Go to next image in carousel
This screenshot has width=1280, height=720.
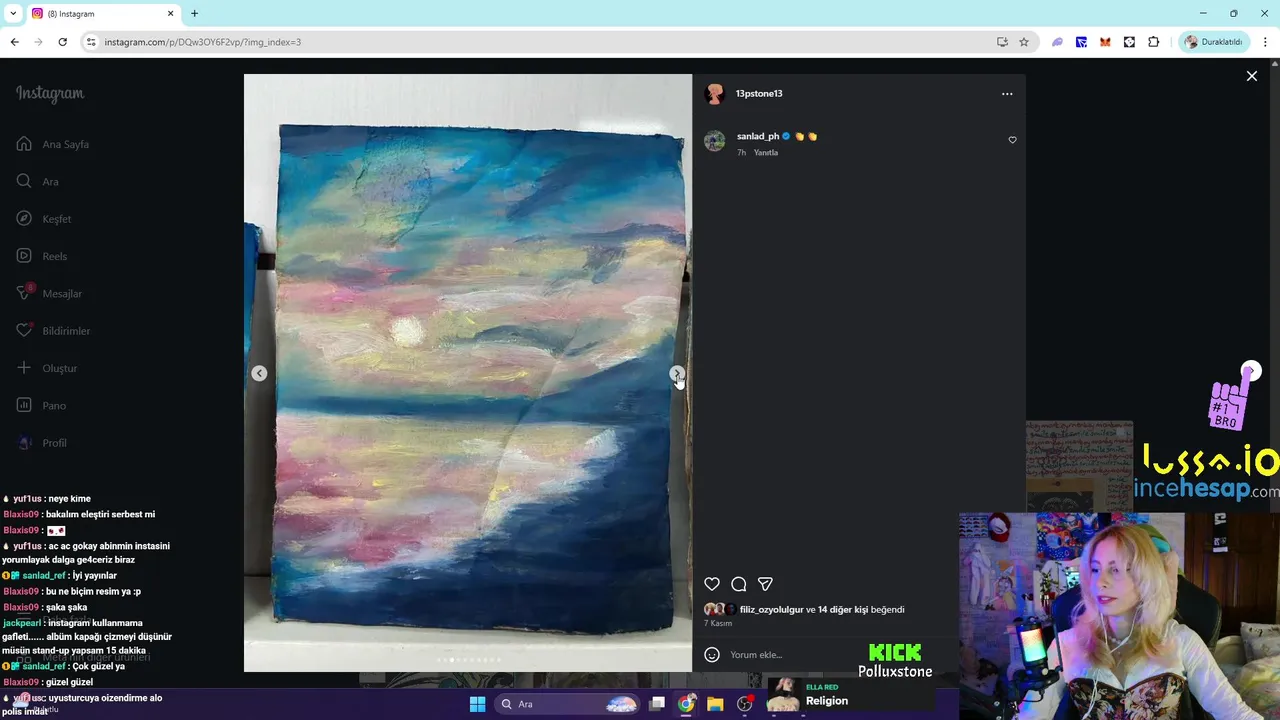(677, 373)
